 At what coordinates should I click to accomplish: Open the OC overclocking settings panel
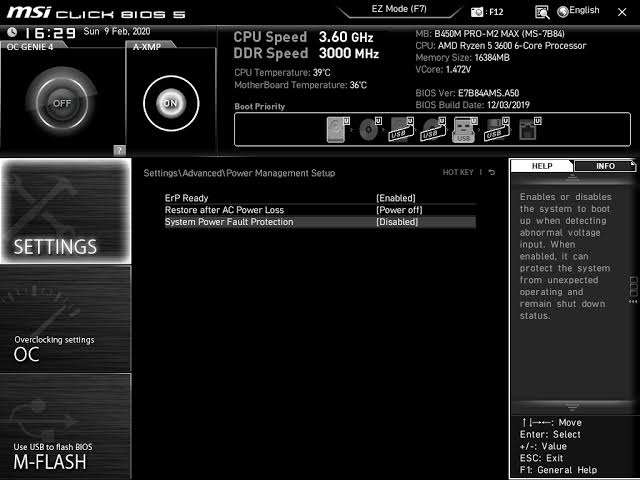[x=66, y=319]
